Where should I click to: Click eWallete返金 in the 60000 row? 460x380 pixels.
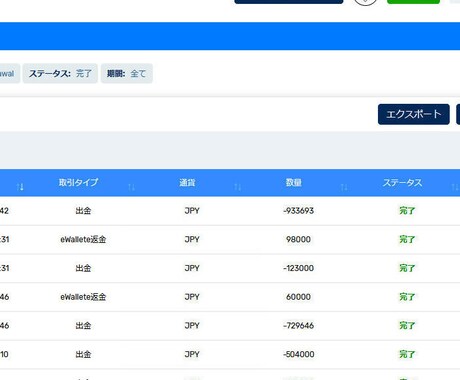click(83, 297)
